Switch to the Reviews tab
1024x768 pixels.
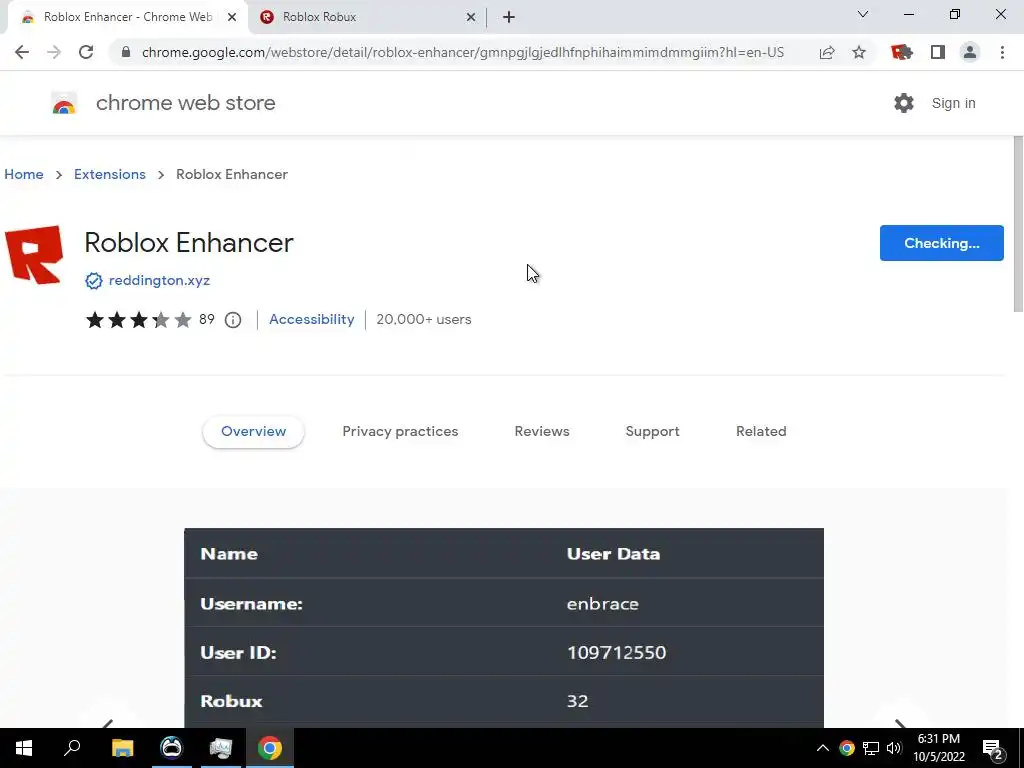542,432
